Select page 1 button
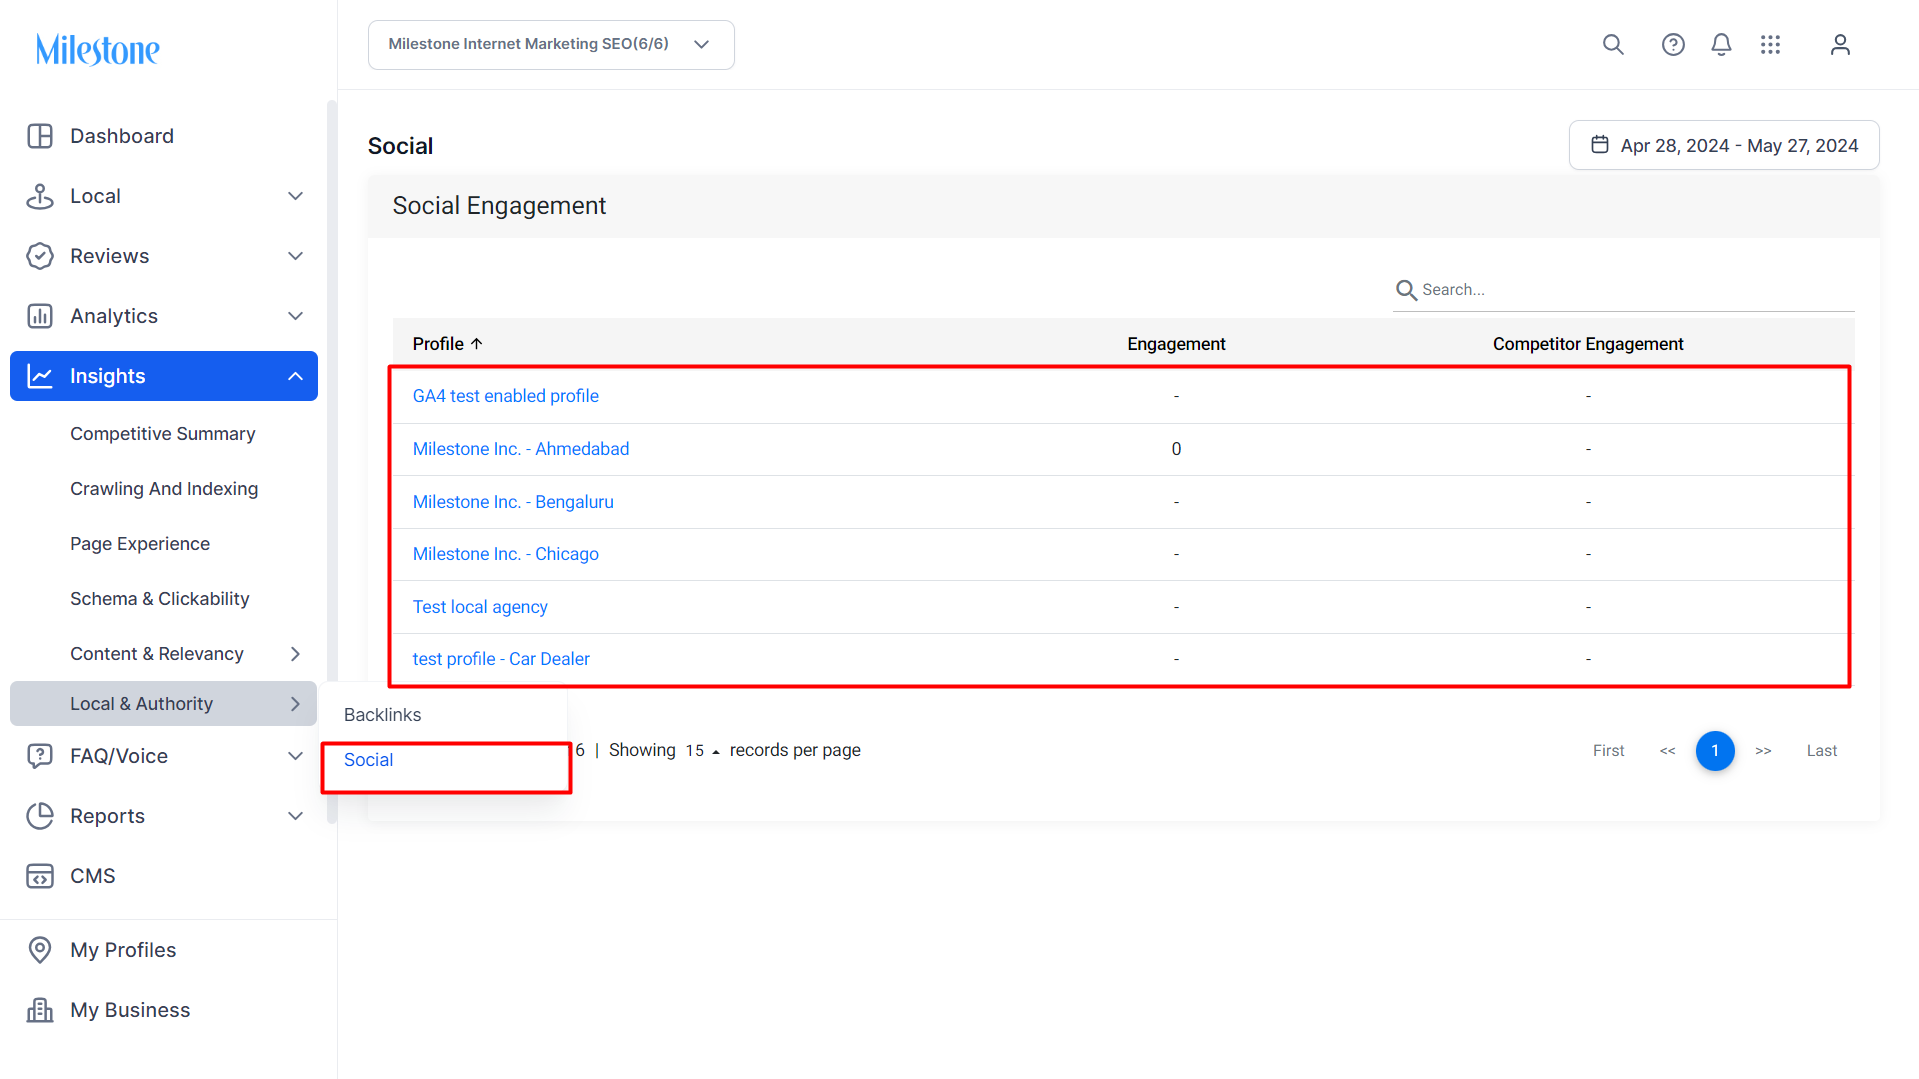The image size is (1919, 1079). point(1715,751)
